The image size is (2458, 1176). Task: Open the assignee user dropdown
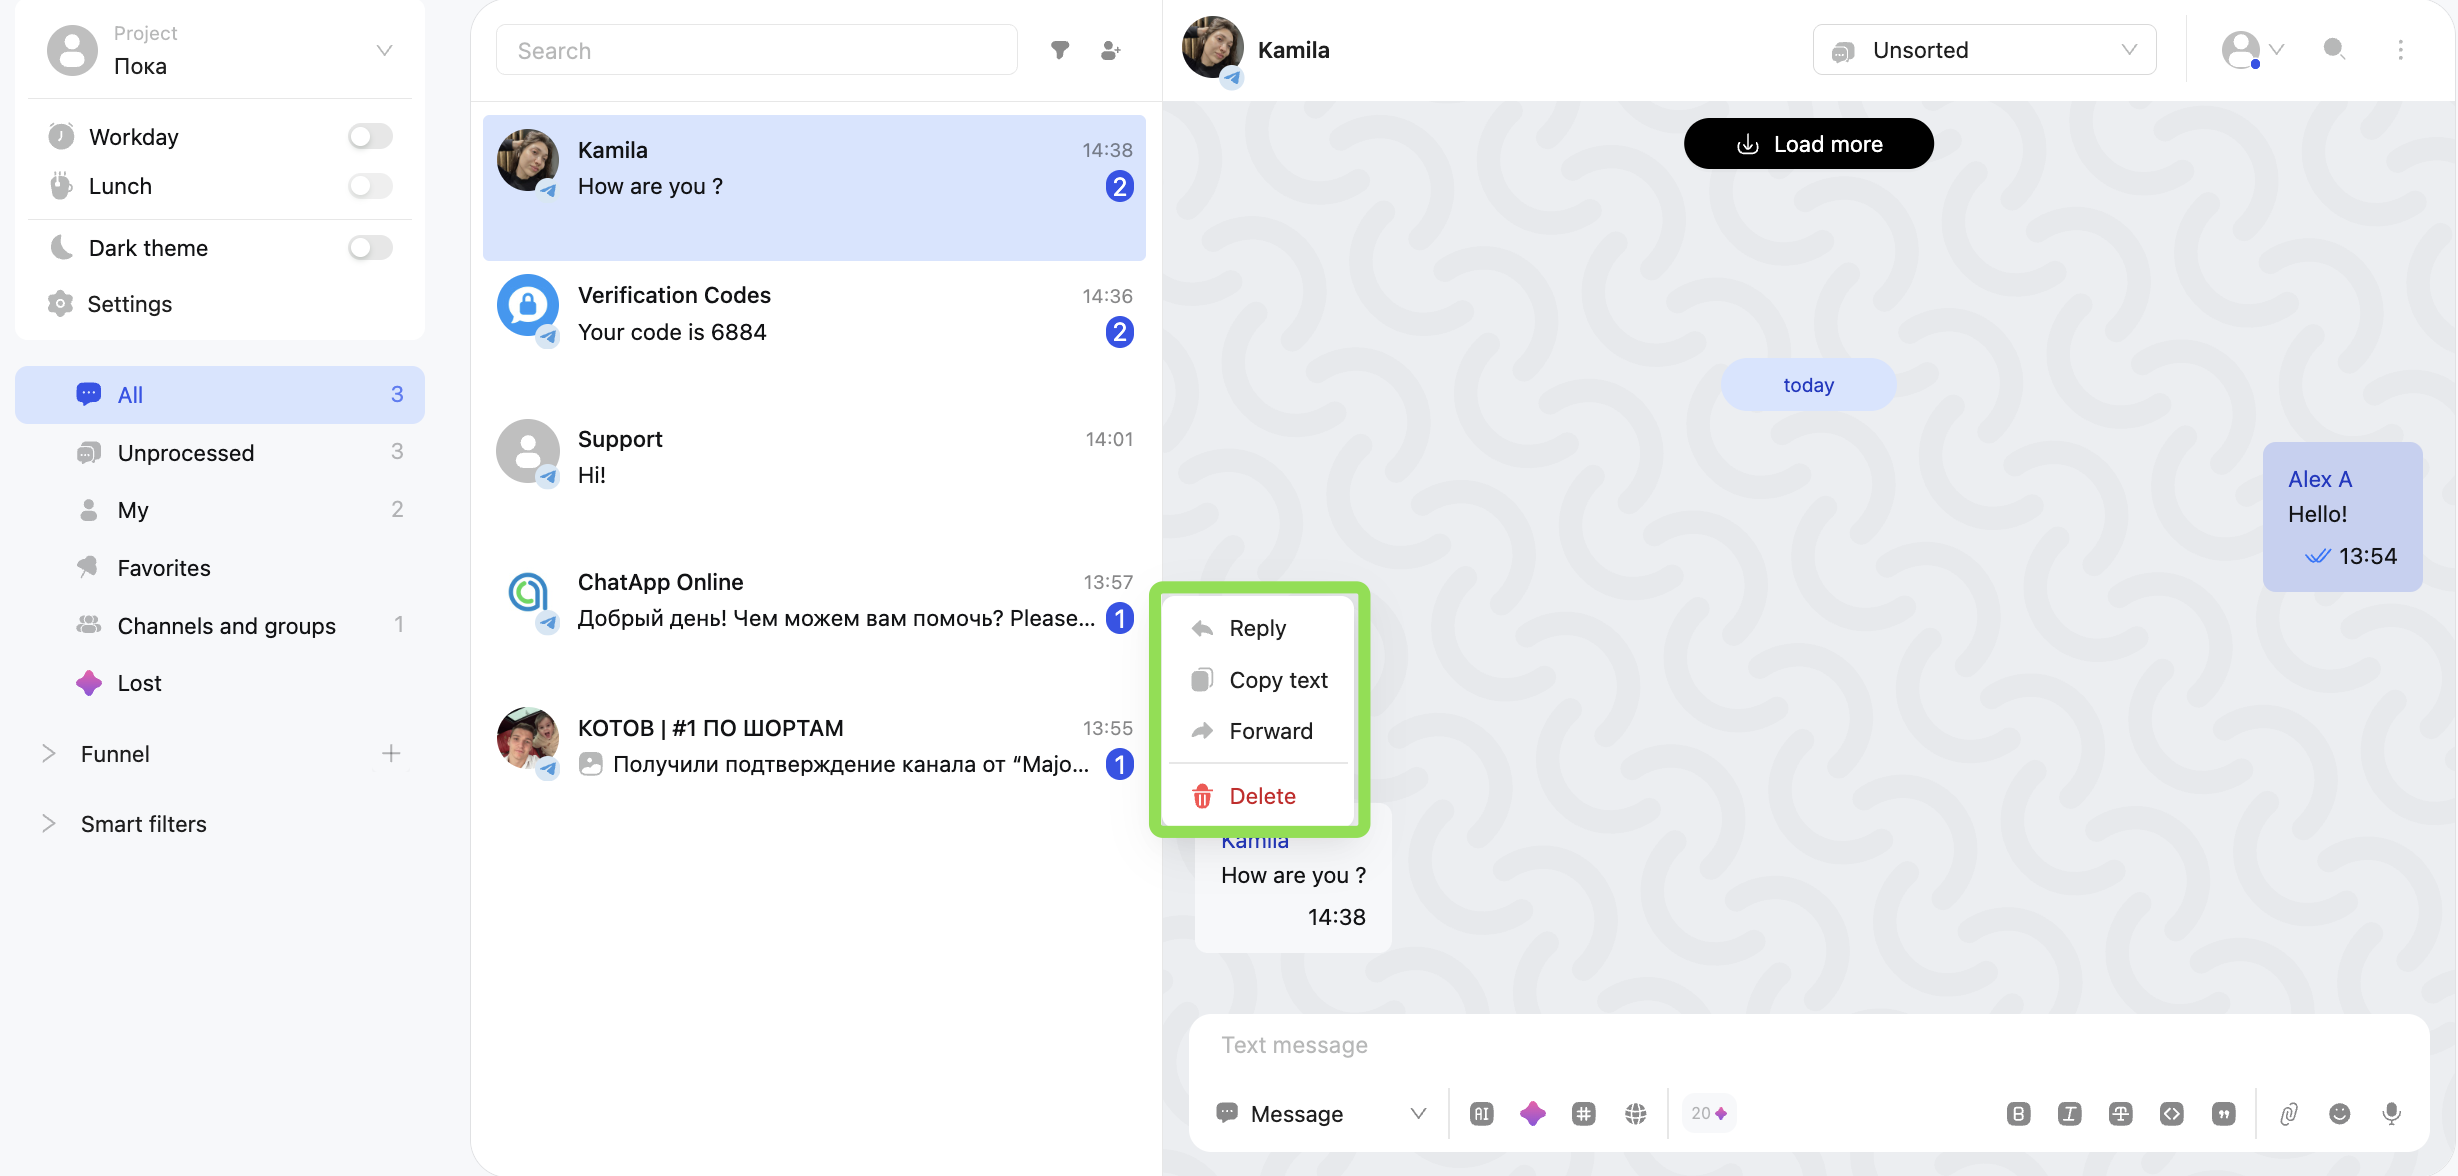(x=2252, y=49)
